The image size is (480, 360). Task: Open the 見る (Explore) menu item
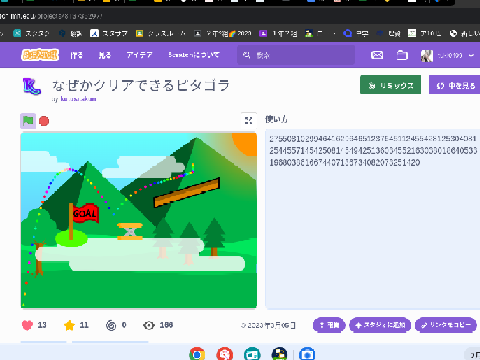click(104, 55)
